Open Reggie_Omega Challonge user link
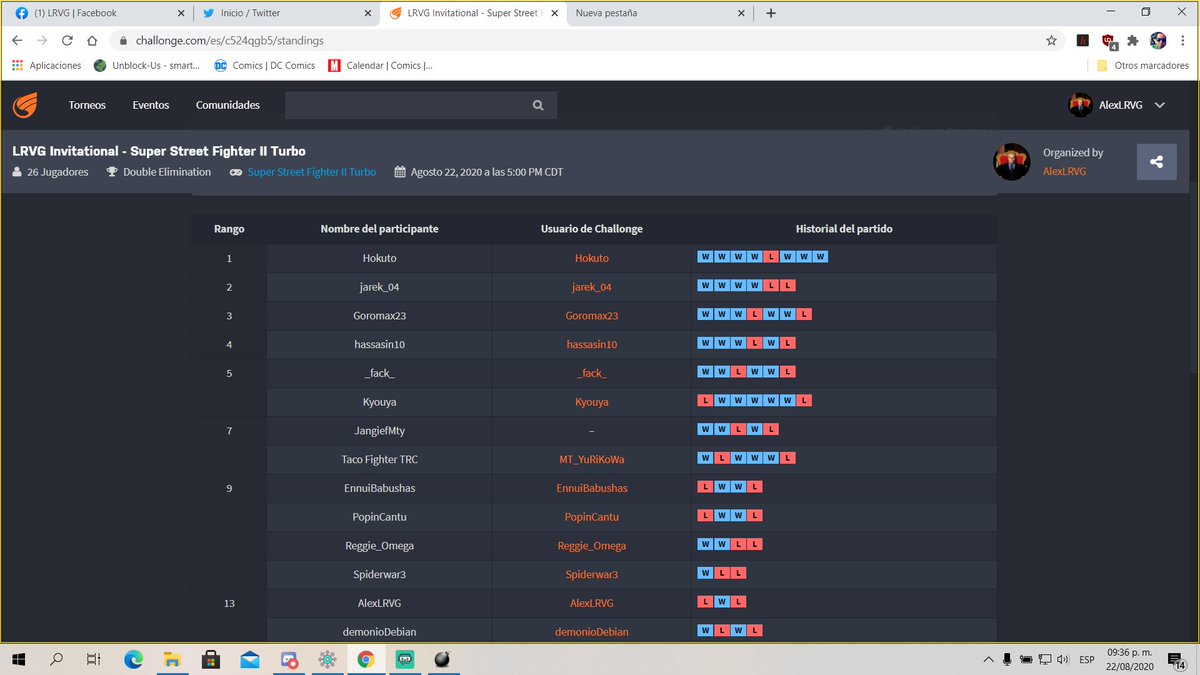 591,546
